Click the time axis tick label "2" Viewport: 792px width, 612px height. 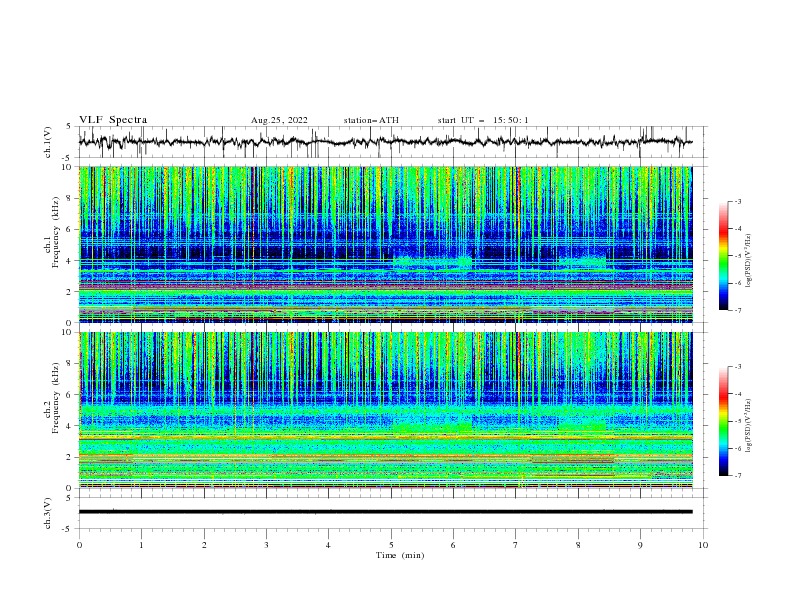(204, 545)
